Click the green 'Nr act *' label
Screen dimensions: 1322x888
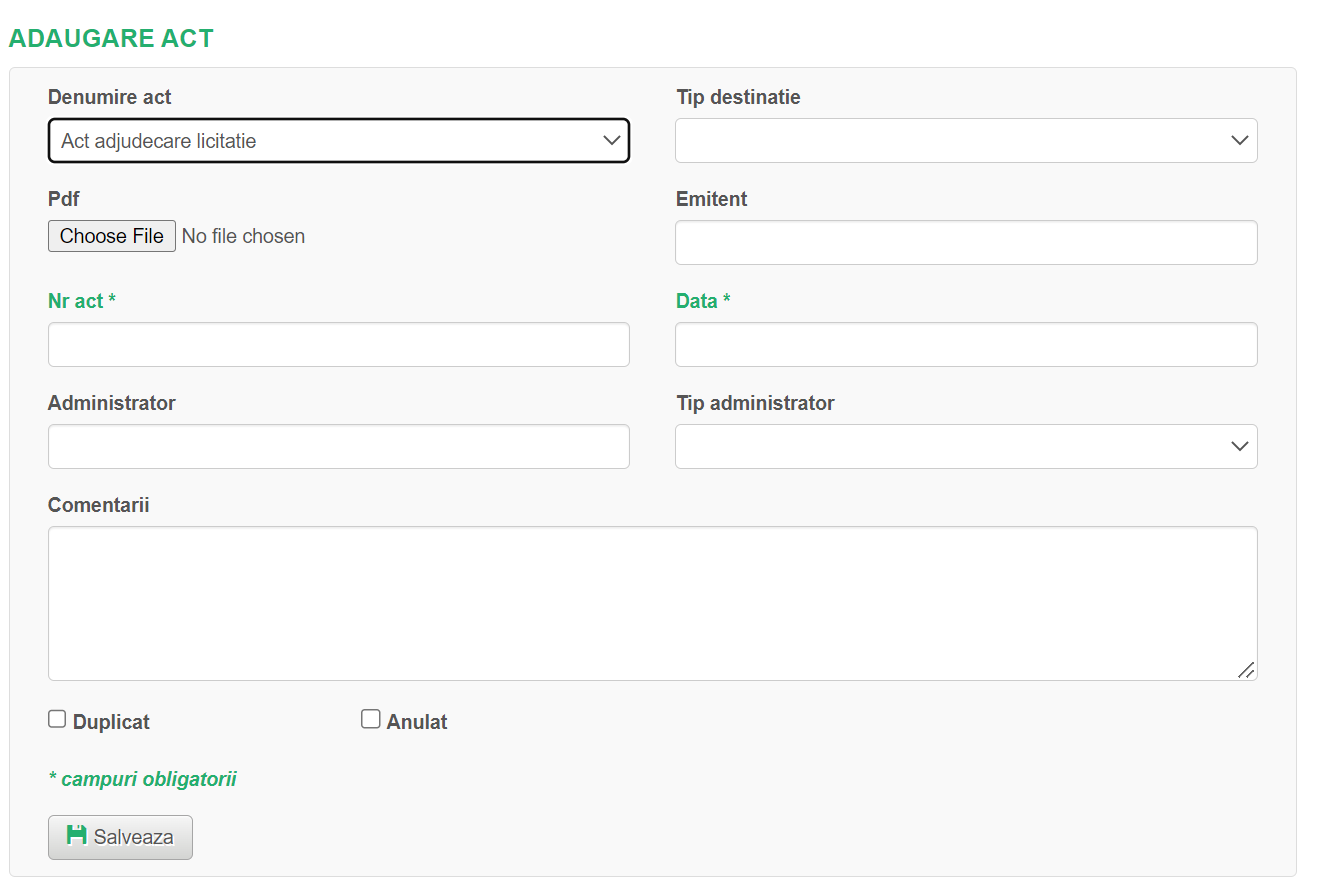click(x=82, y=301)
